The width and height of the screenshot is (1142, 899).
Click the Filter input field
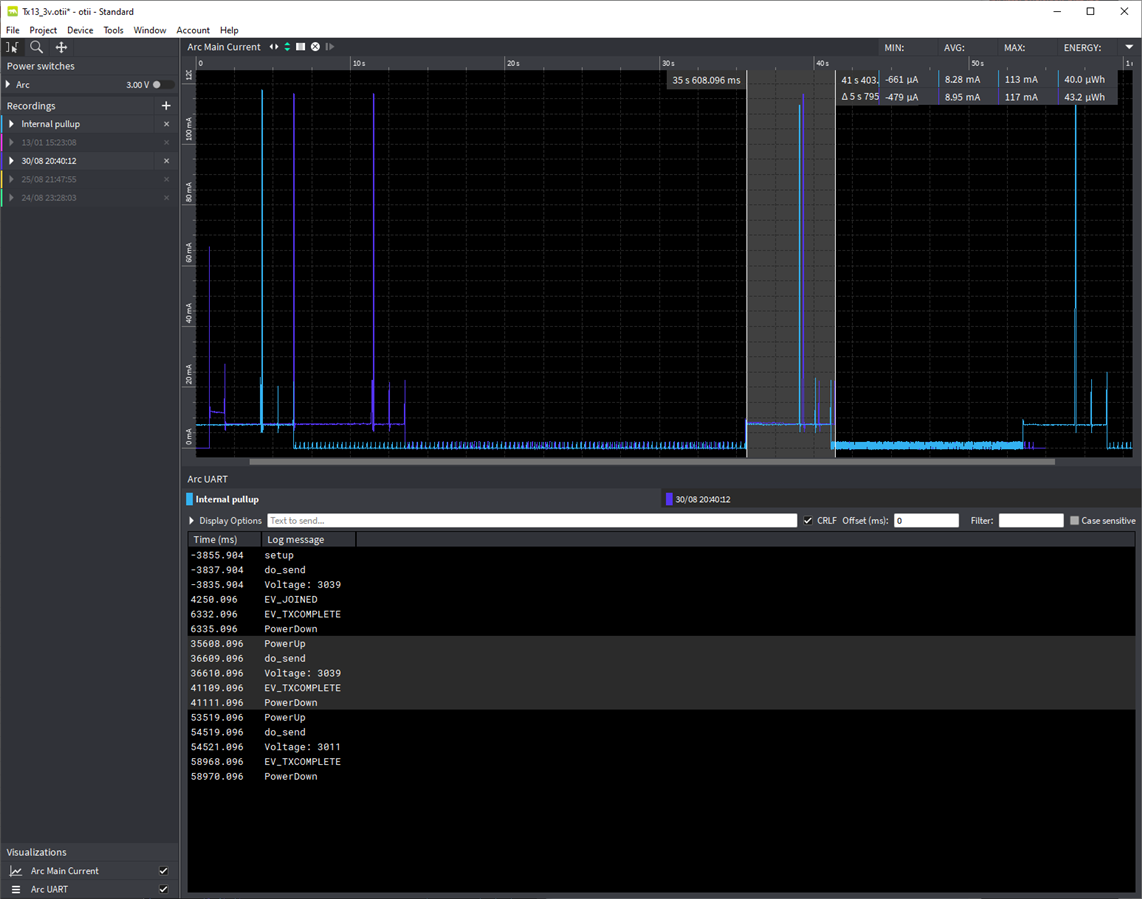[x=1030, y=521]
